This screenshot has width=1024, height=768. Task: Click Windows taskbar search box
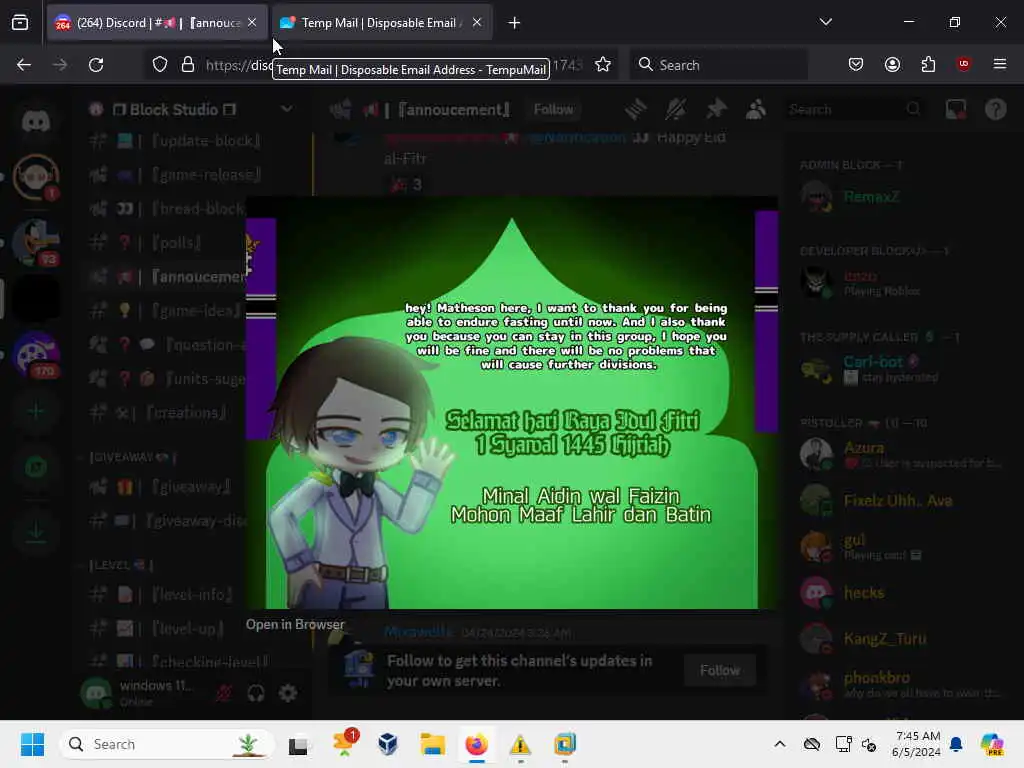(167, 744)
